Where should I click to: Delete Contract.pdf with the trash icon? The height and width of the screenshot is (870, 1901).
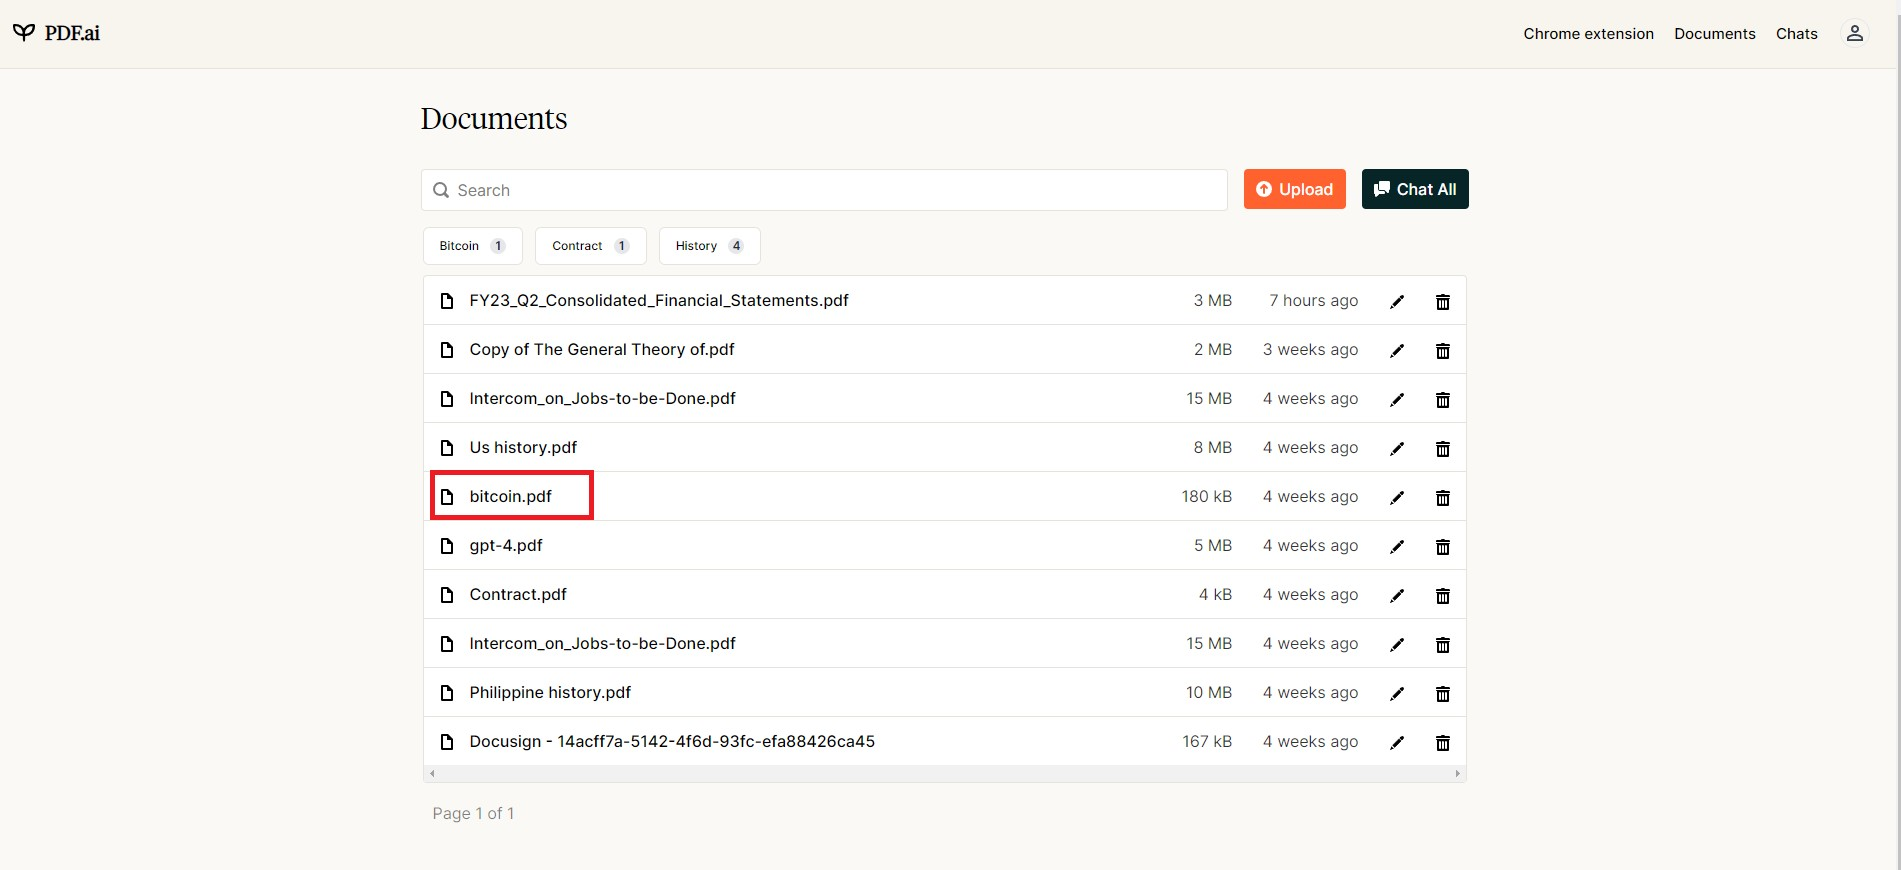(x=1442, y=596)
